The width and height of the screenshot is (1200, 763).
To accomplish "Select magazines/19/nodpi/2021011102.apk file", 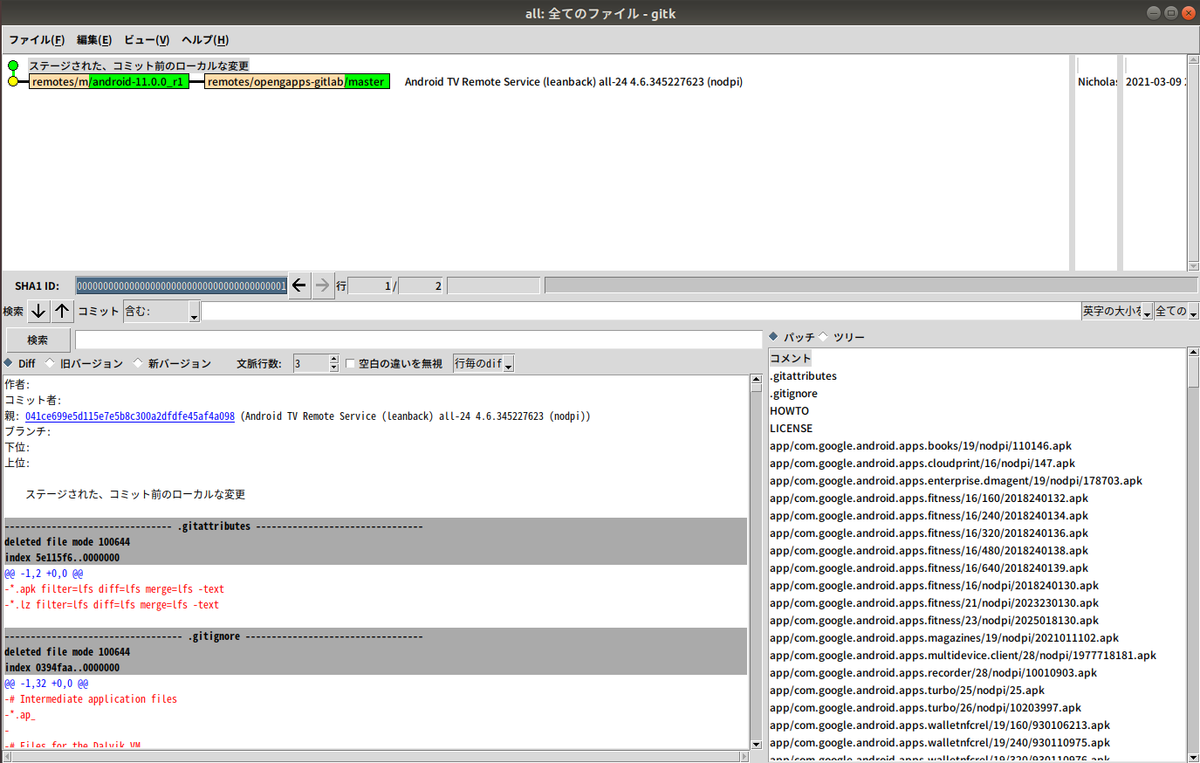I will pos(944,638).
